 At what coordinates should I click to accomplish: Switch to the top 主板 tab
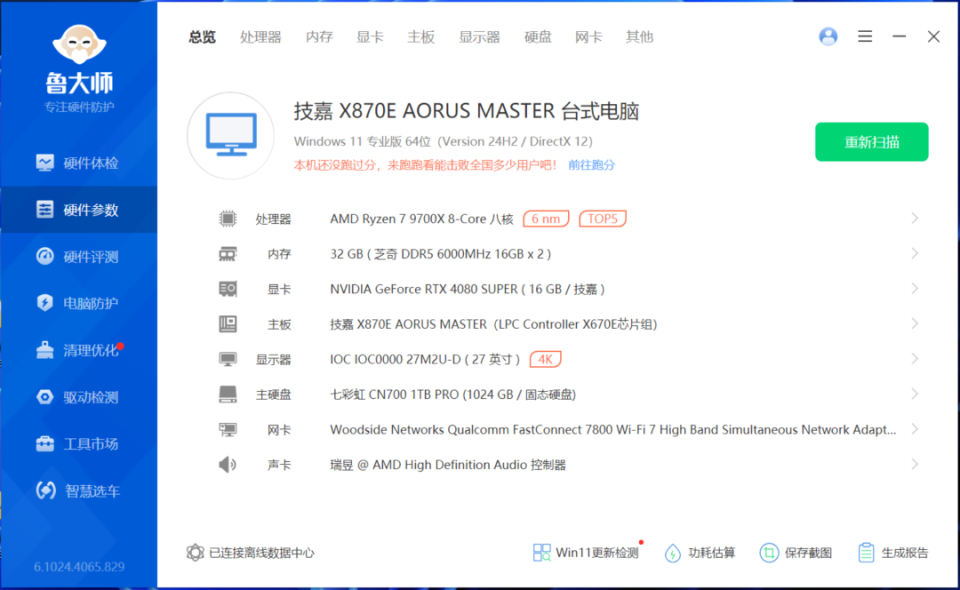421,37
